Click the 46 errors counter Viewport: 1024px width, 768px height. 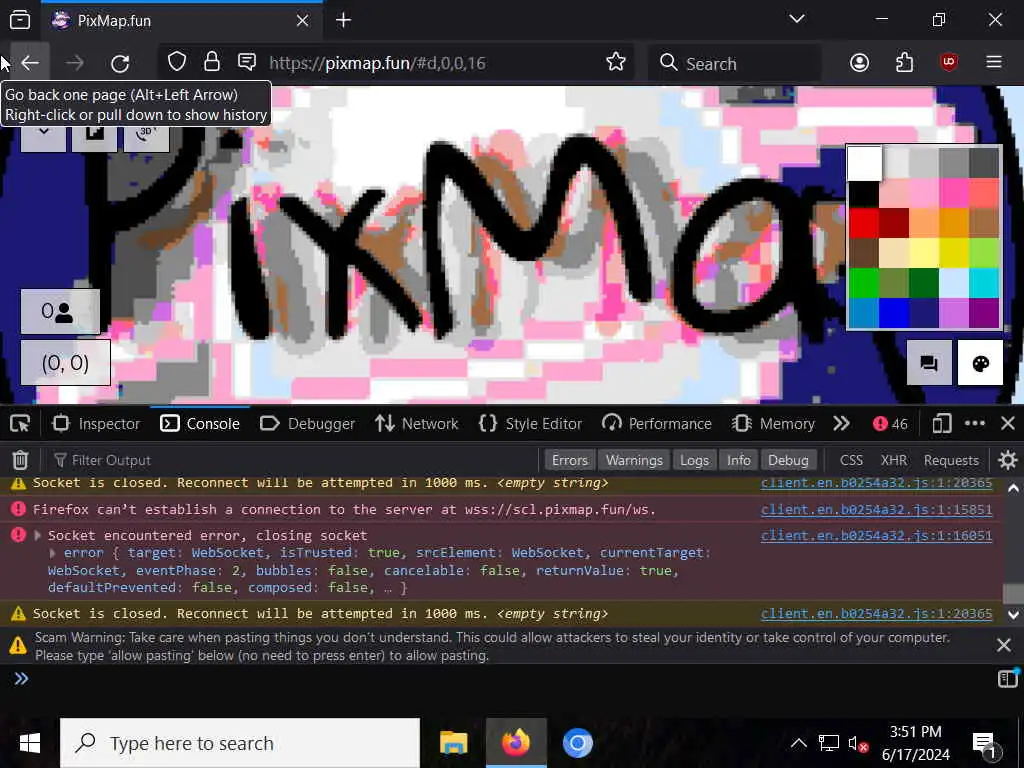[891, 424]
